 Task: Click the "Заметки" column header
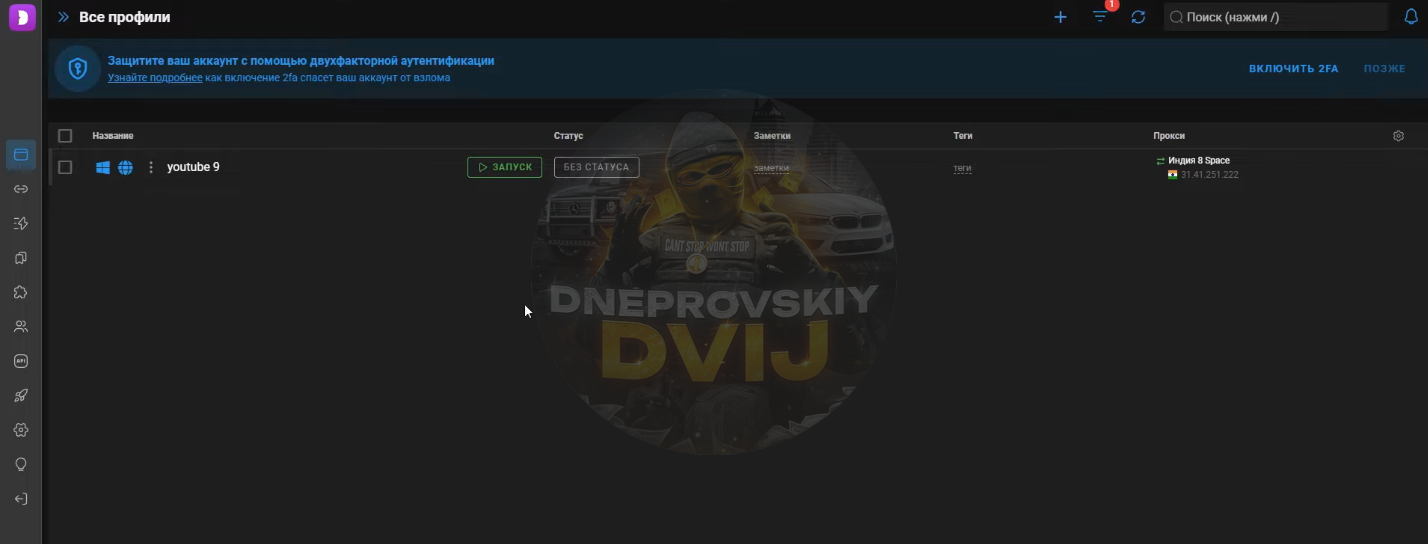point(772,136)
